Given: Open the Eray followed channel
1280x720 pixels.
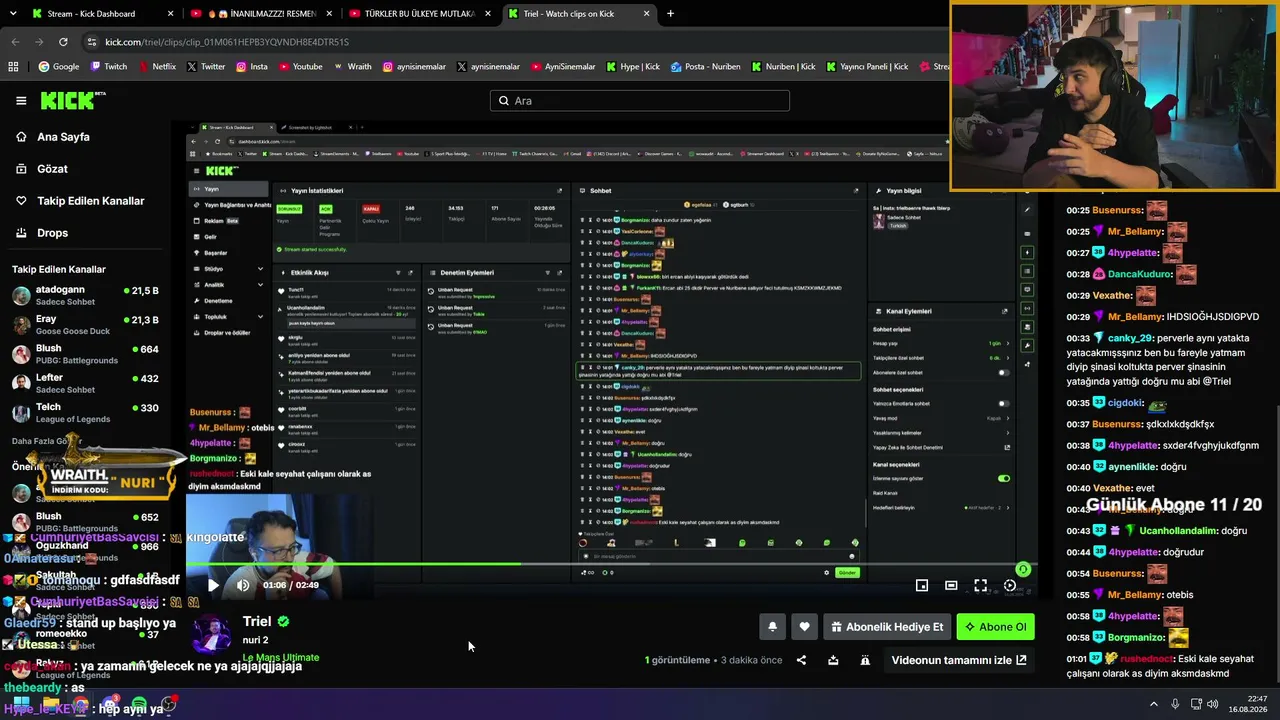Looking at the screenshot, I should 86,325.
